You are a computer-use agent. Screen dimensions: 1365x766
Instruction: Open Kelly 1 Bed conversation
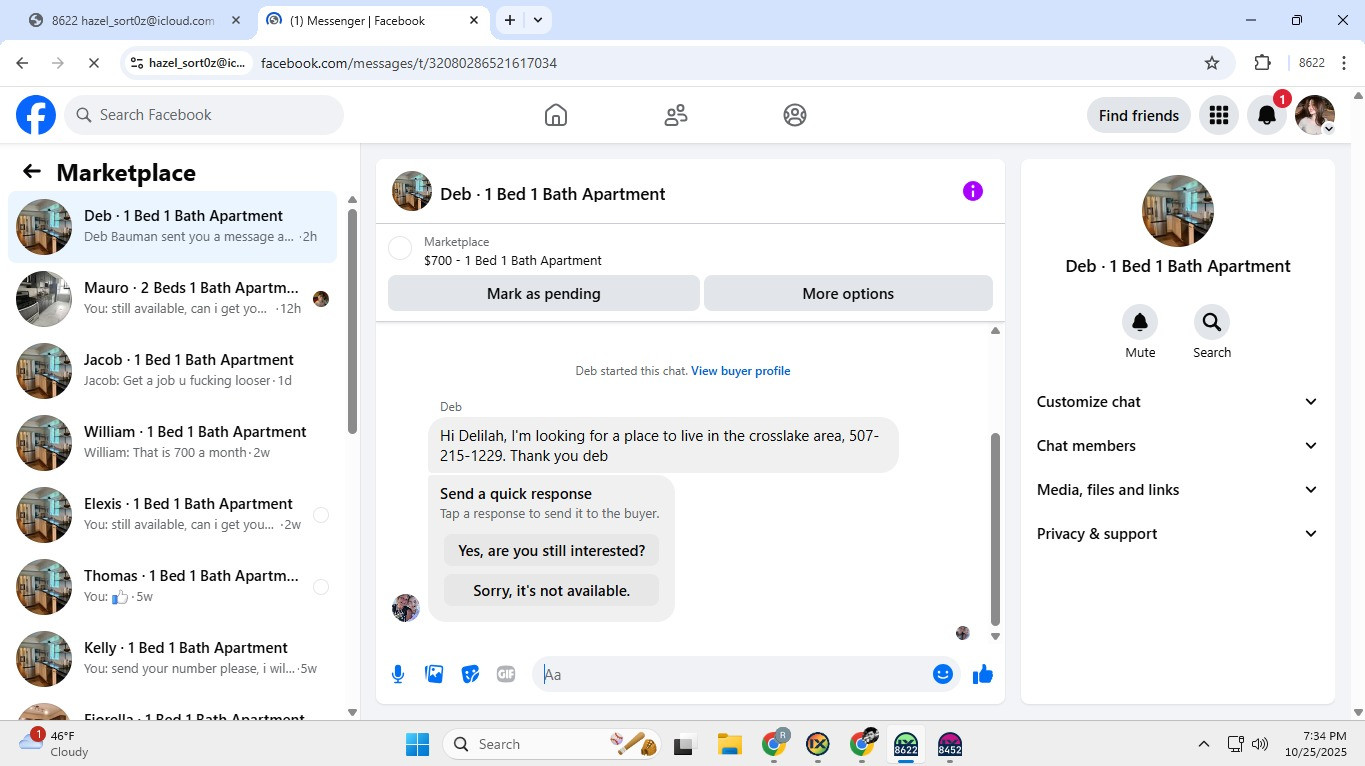point(172,659)
